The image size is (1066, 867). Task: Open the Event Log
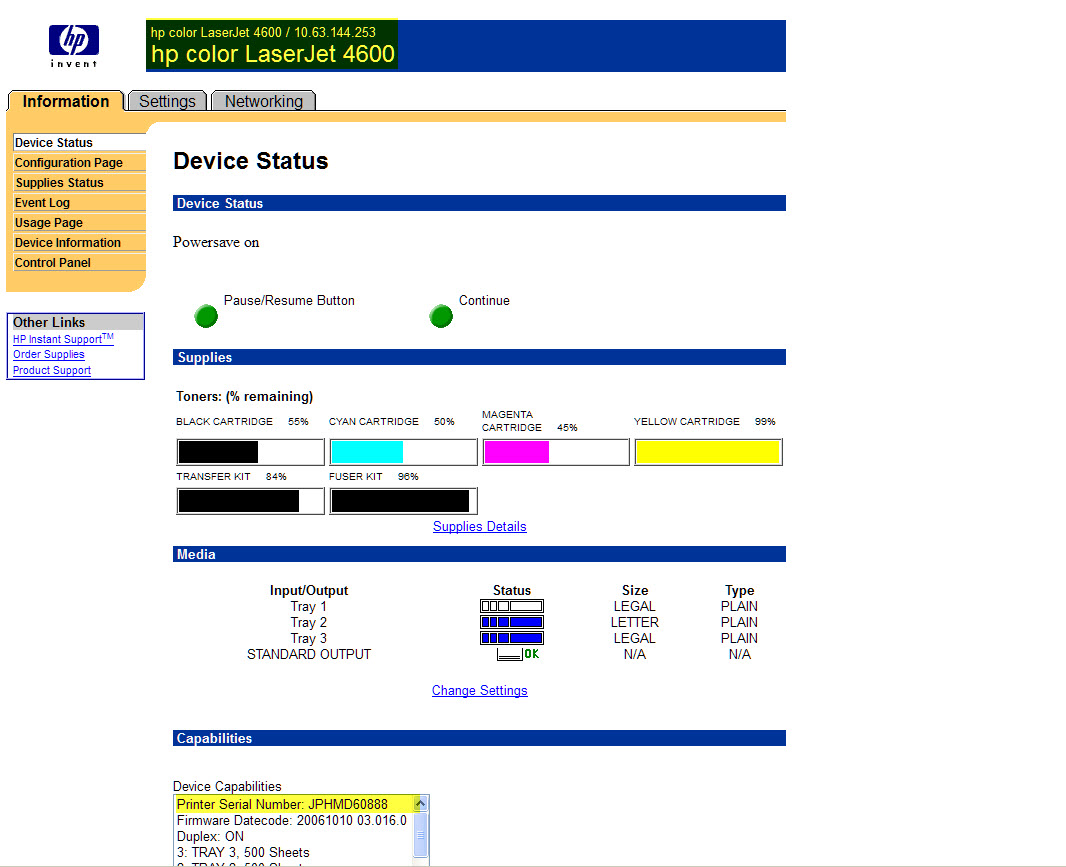click(x=42, y=202)
